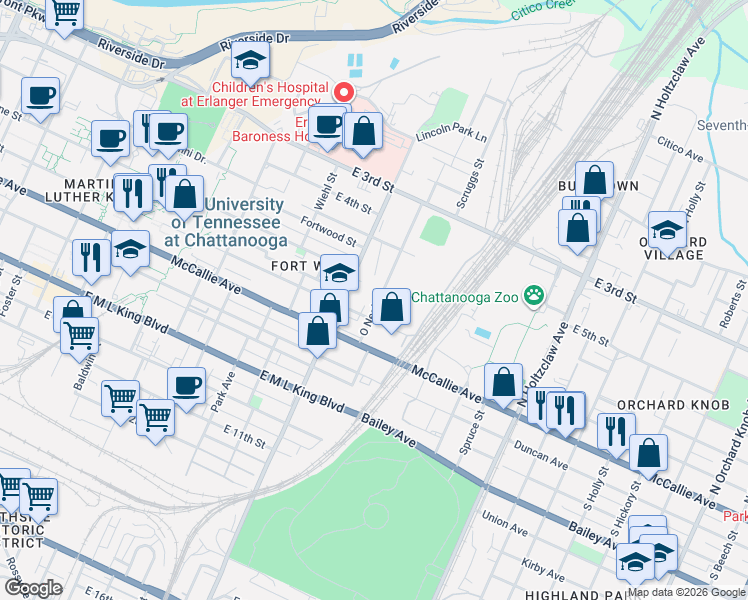Open shopping bag marker below Bushtown restaurant marker
This screenshot has width=748, height=600.
(577, 228)
